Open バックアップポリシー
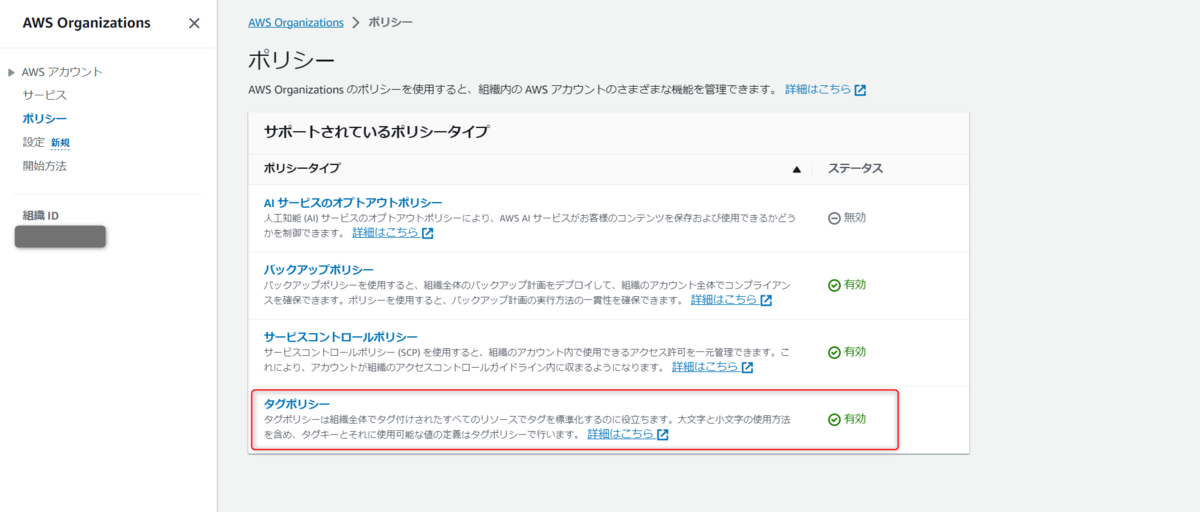This screenshot has height=512, width=1200. tap(319, 270)
